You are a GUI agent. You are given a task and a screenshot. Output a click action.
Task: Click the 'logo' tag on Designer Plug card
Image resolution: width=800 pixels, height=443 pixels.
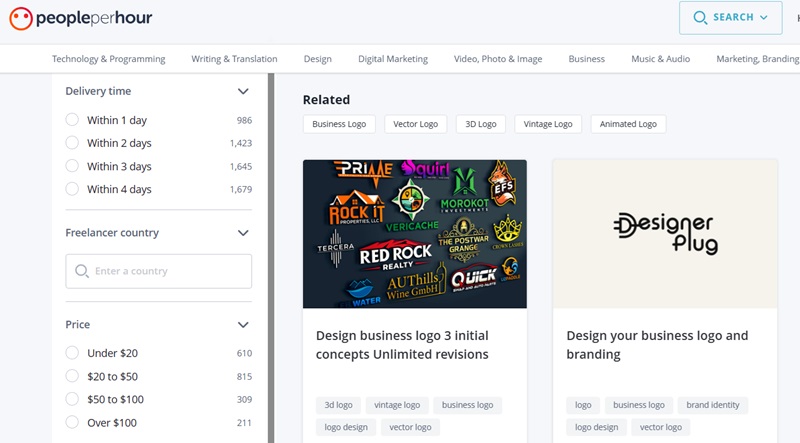pos(583,405)
